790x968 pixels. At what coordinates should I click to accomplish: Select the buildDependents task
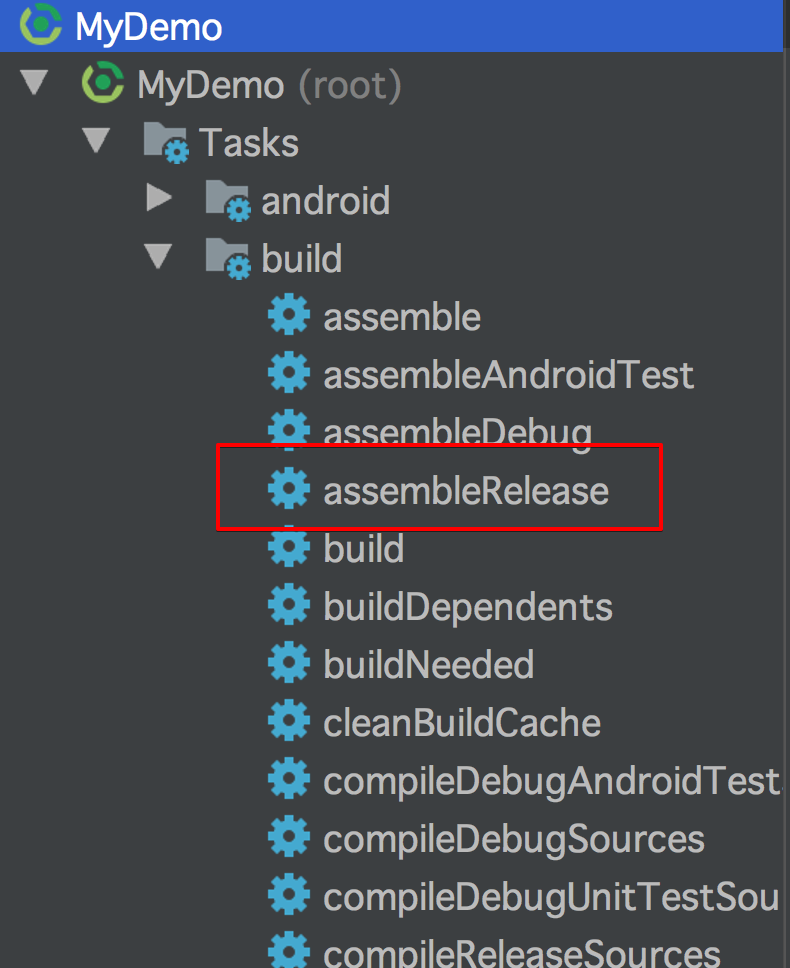click(468, 605)
